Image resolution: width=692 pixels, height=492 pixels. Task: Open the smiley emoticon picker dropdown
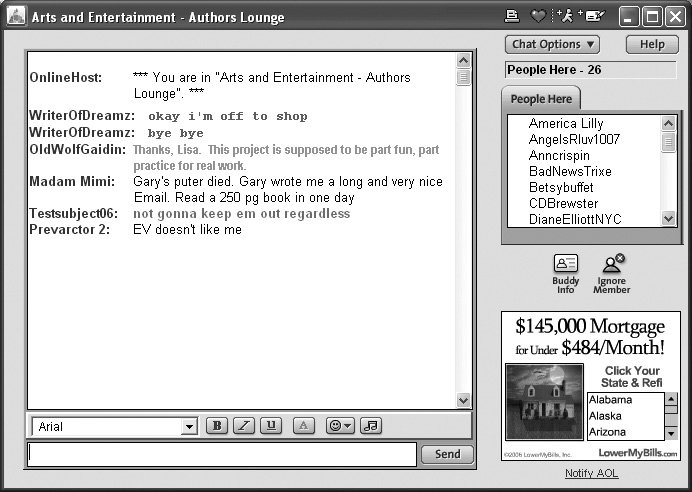click(340, 426)
